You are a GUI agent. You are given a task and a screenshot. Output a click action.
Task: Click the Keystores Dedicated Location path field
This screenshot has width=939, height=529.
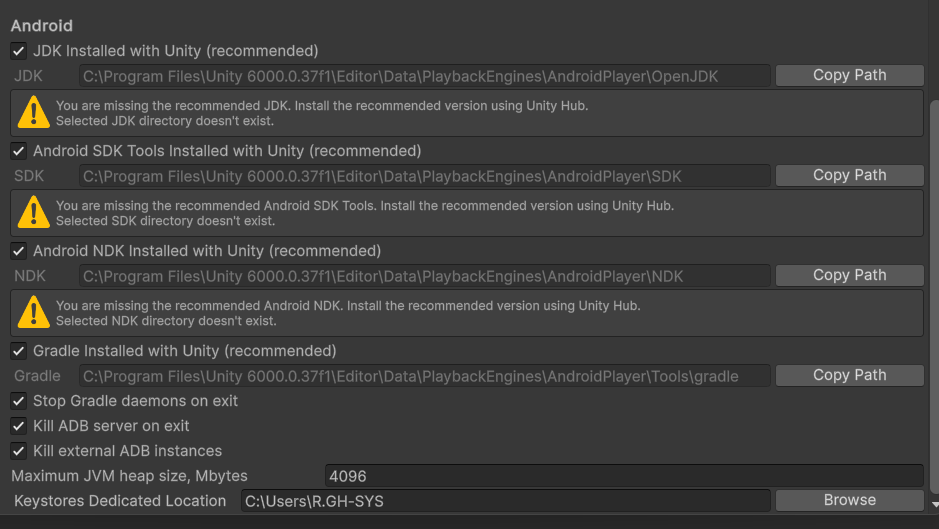[x=505, y=501]
